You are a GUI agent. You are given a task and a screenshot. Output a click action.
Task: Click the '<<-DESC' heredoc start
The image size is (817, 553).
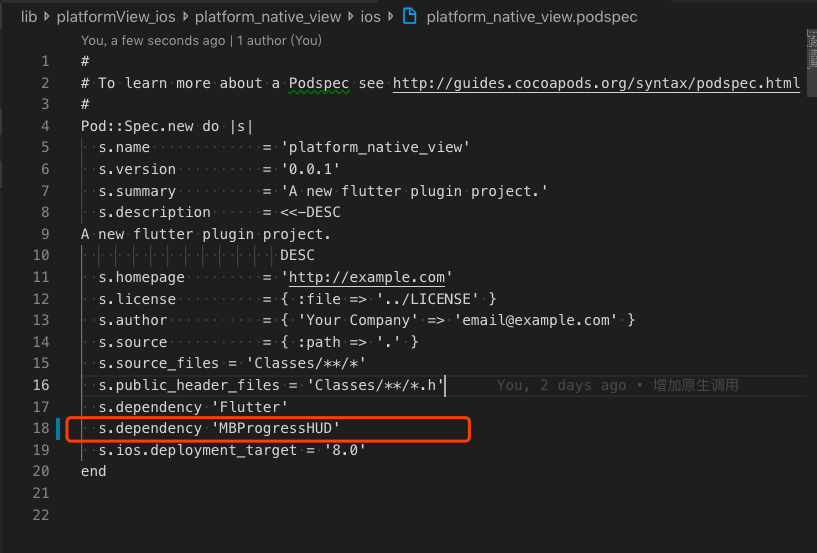point(311,212)
